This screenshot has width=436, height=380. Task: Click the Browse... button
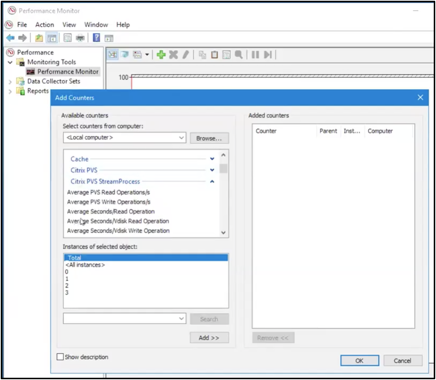[x=209, y=138]
